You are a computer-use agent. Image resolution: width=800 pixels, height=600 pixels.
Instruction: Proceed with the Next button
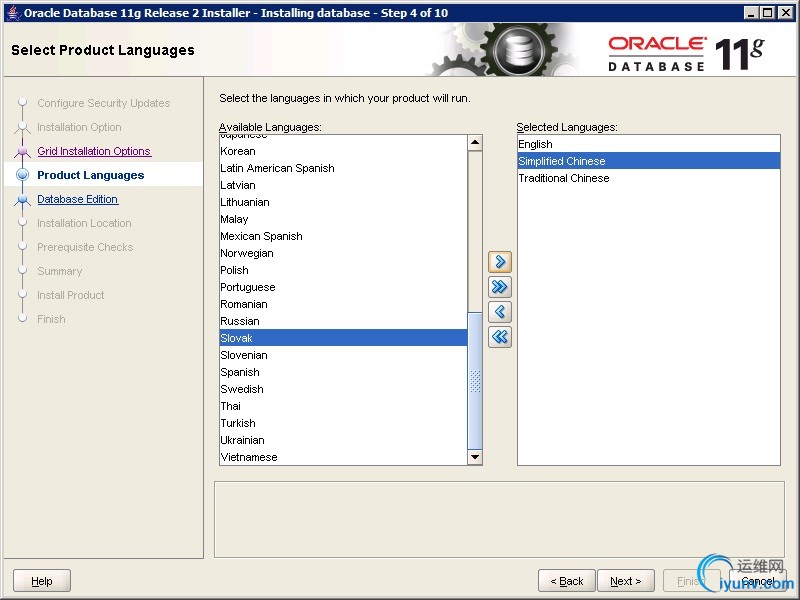[x=626, y=581]
